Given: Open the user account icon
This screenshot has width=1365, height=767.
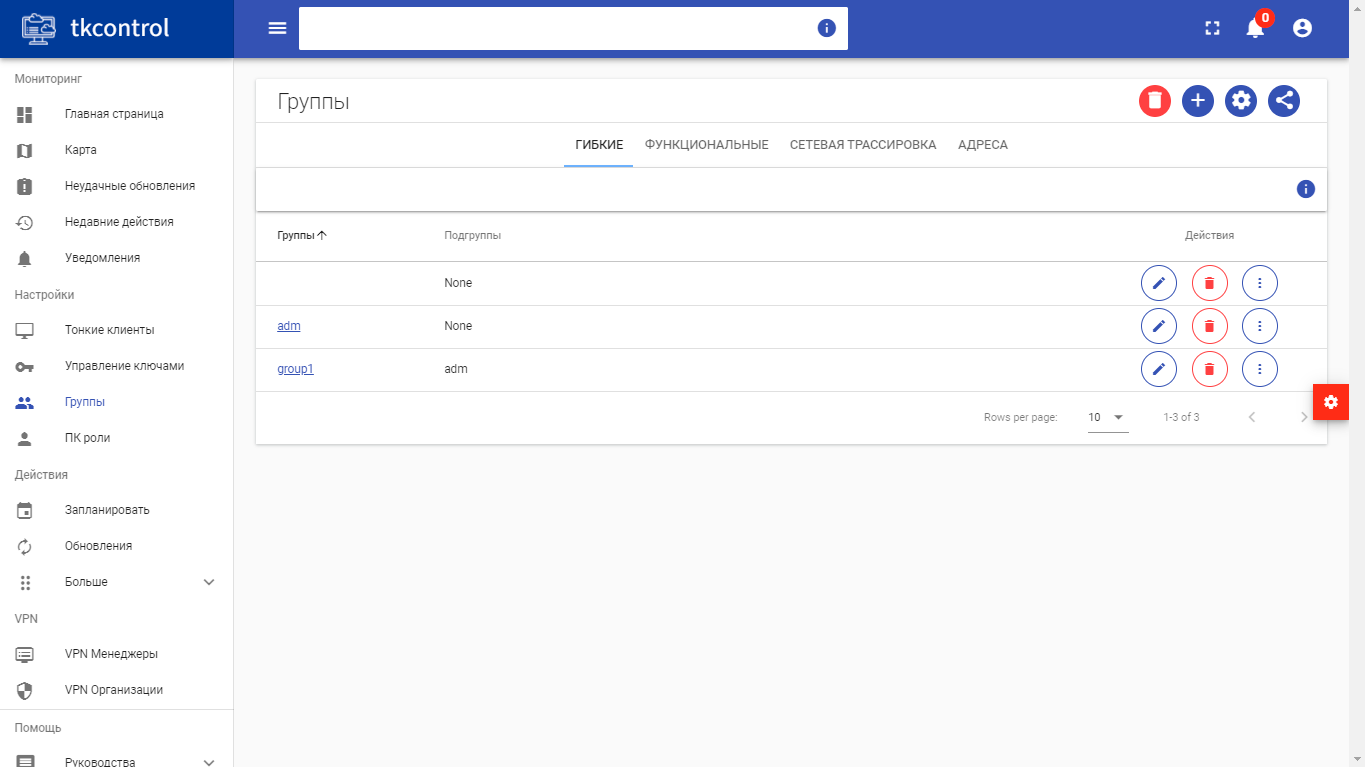Looking at the screenshot, I should coord(1302,28).
